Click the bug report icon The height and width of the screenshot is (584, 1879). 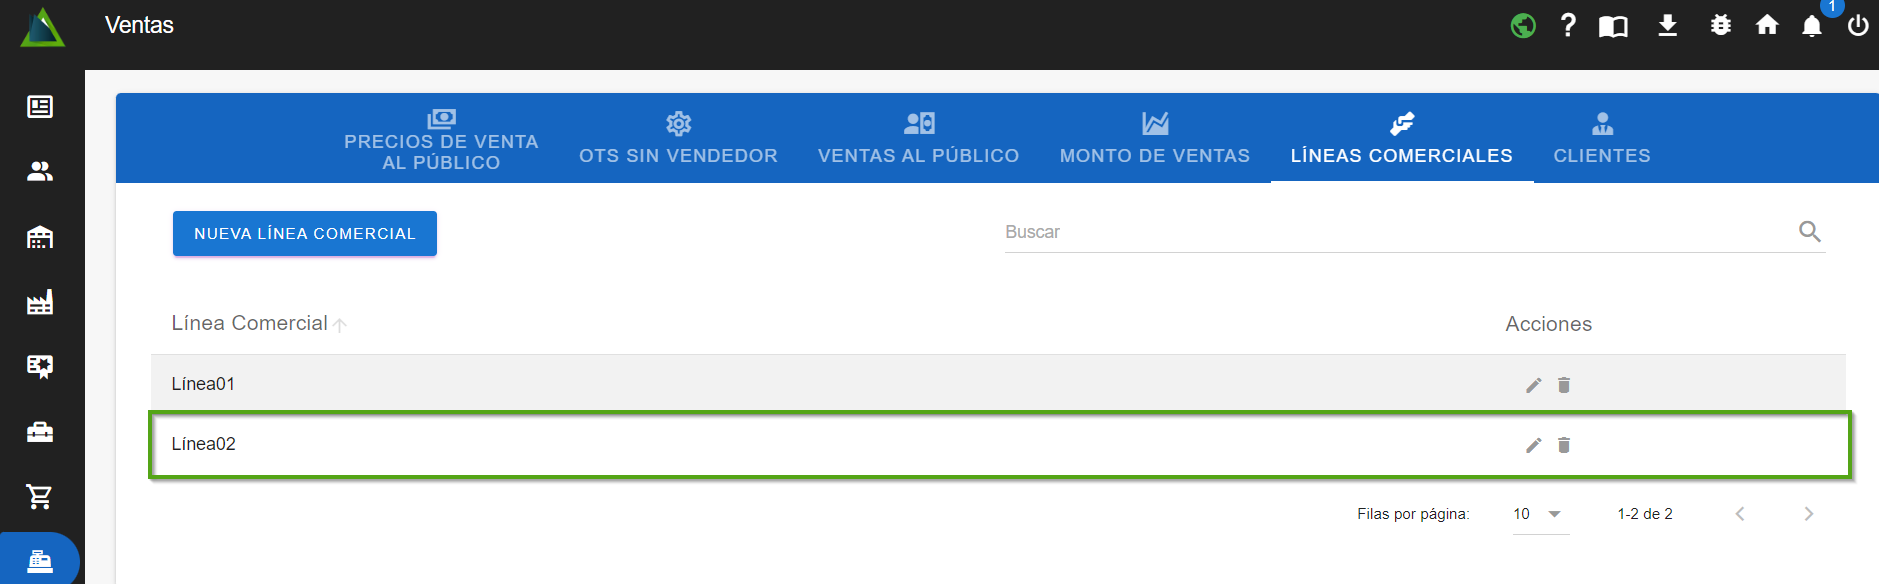1720,25
